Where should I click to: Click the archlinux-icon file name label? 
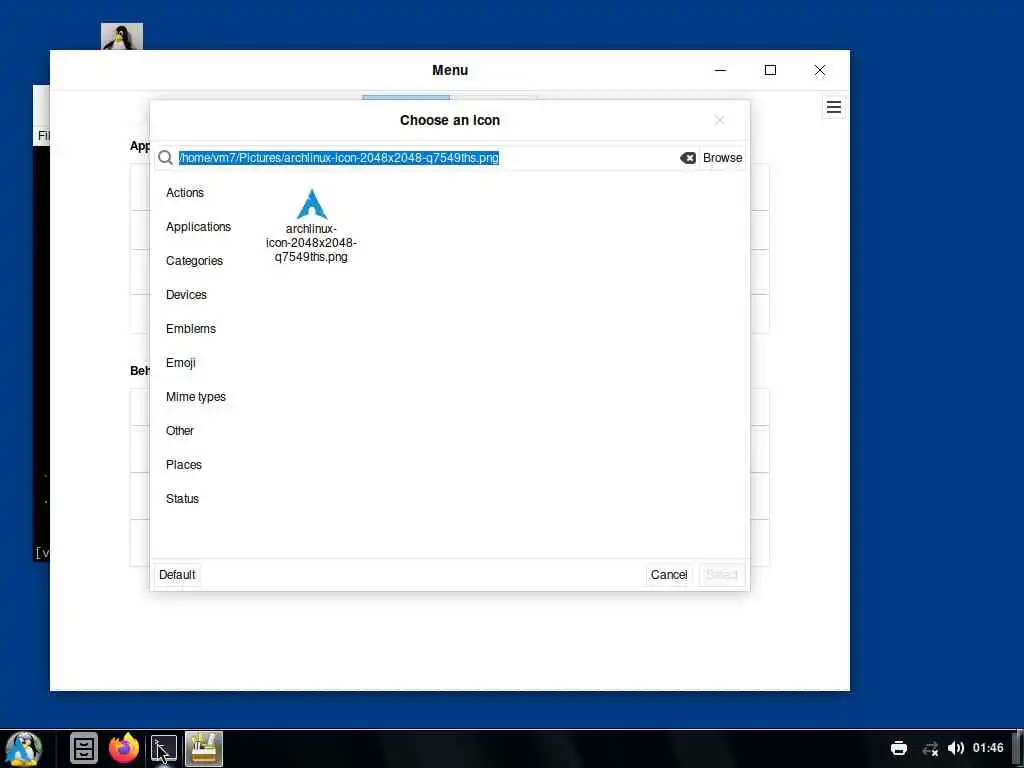tap(311, 243)
